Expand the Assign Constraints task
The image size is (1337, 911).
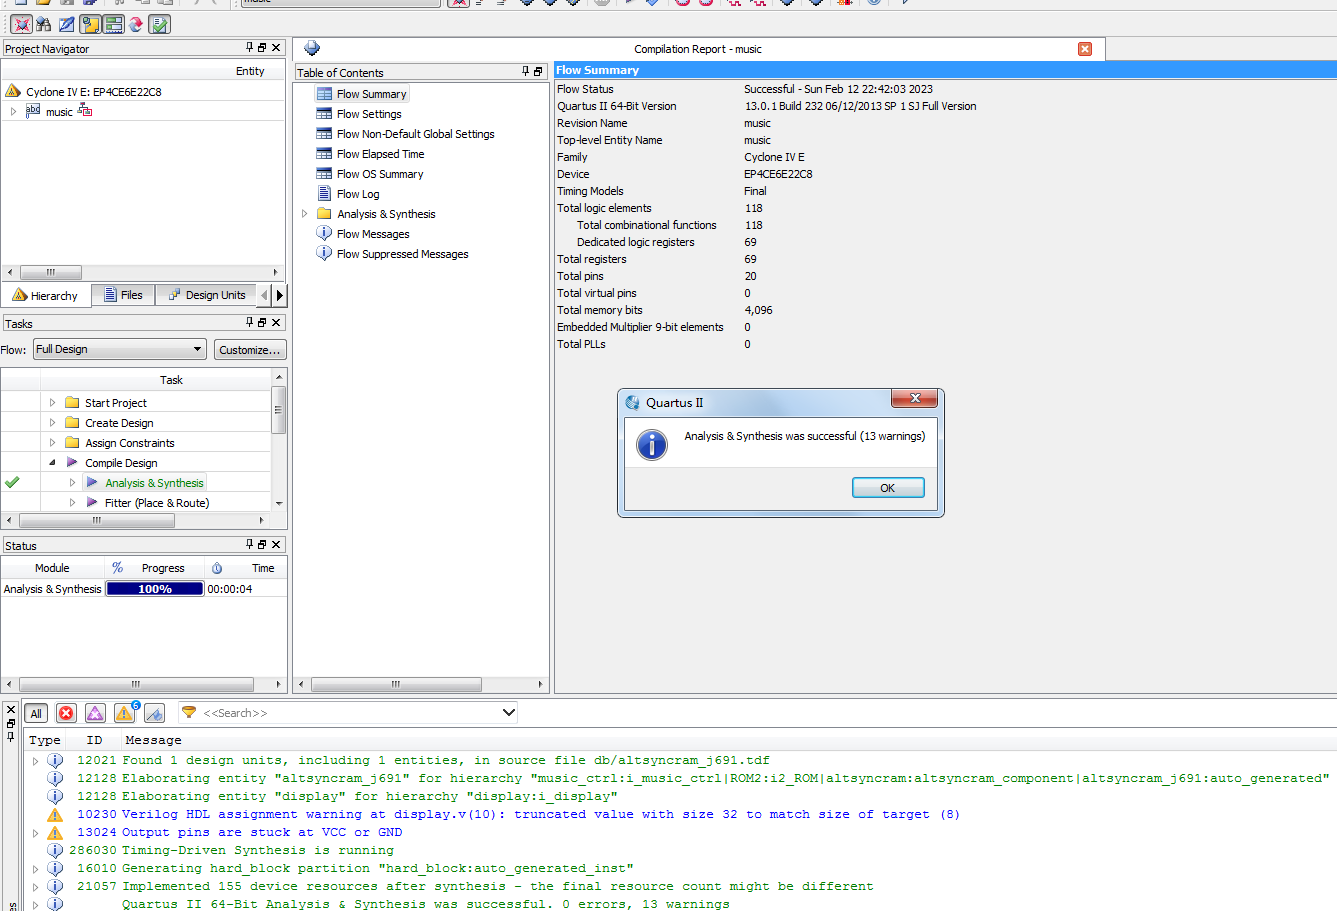(52, 443)
